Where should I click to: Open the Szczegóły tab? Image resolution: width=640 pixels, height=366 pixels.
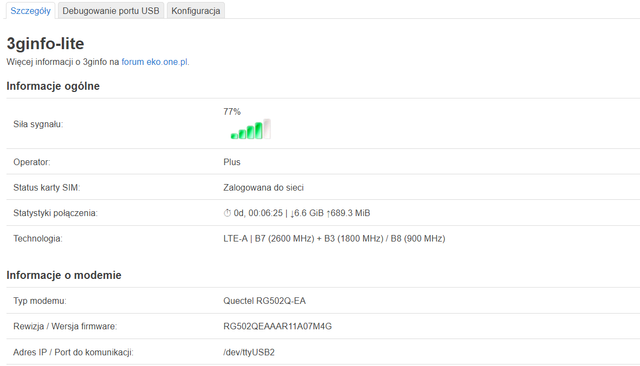30,11
